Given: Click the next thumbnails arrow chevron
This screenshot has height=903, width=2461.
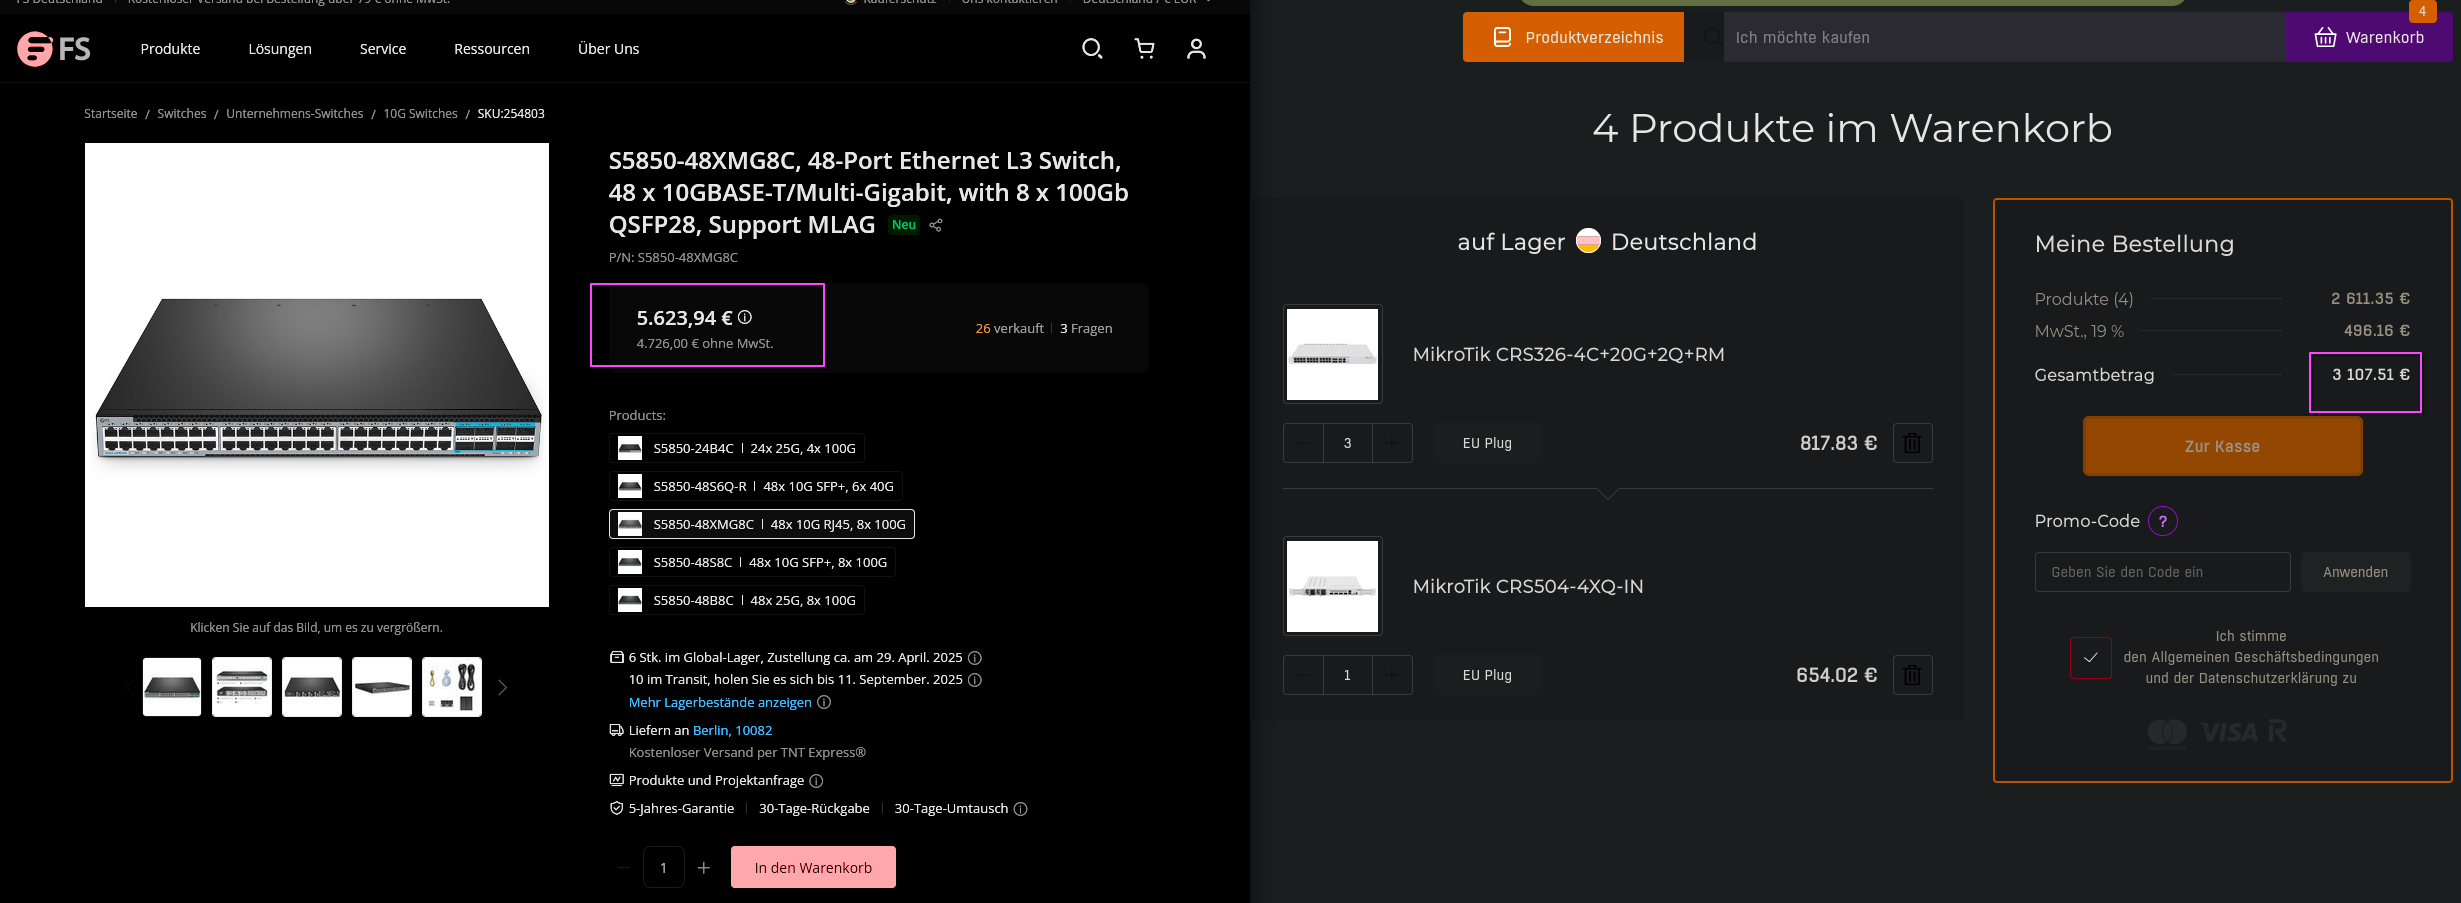Looking at the screenshot, I should coord(502,687).
